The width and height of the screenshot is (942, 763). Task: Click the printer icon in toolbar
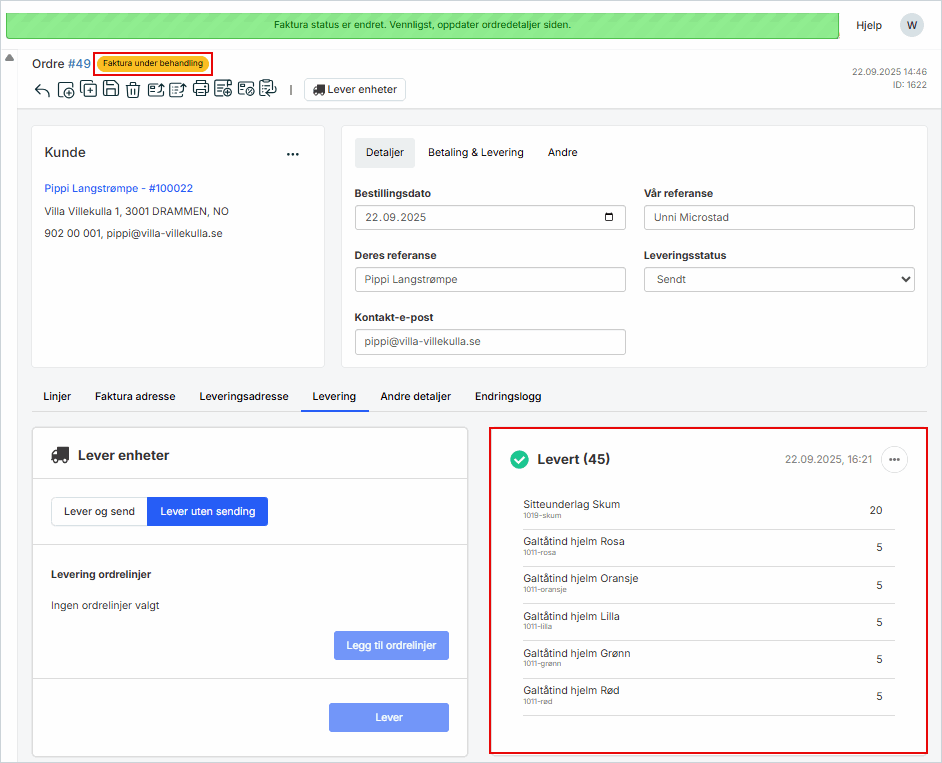201,89
